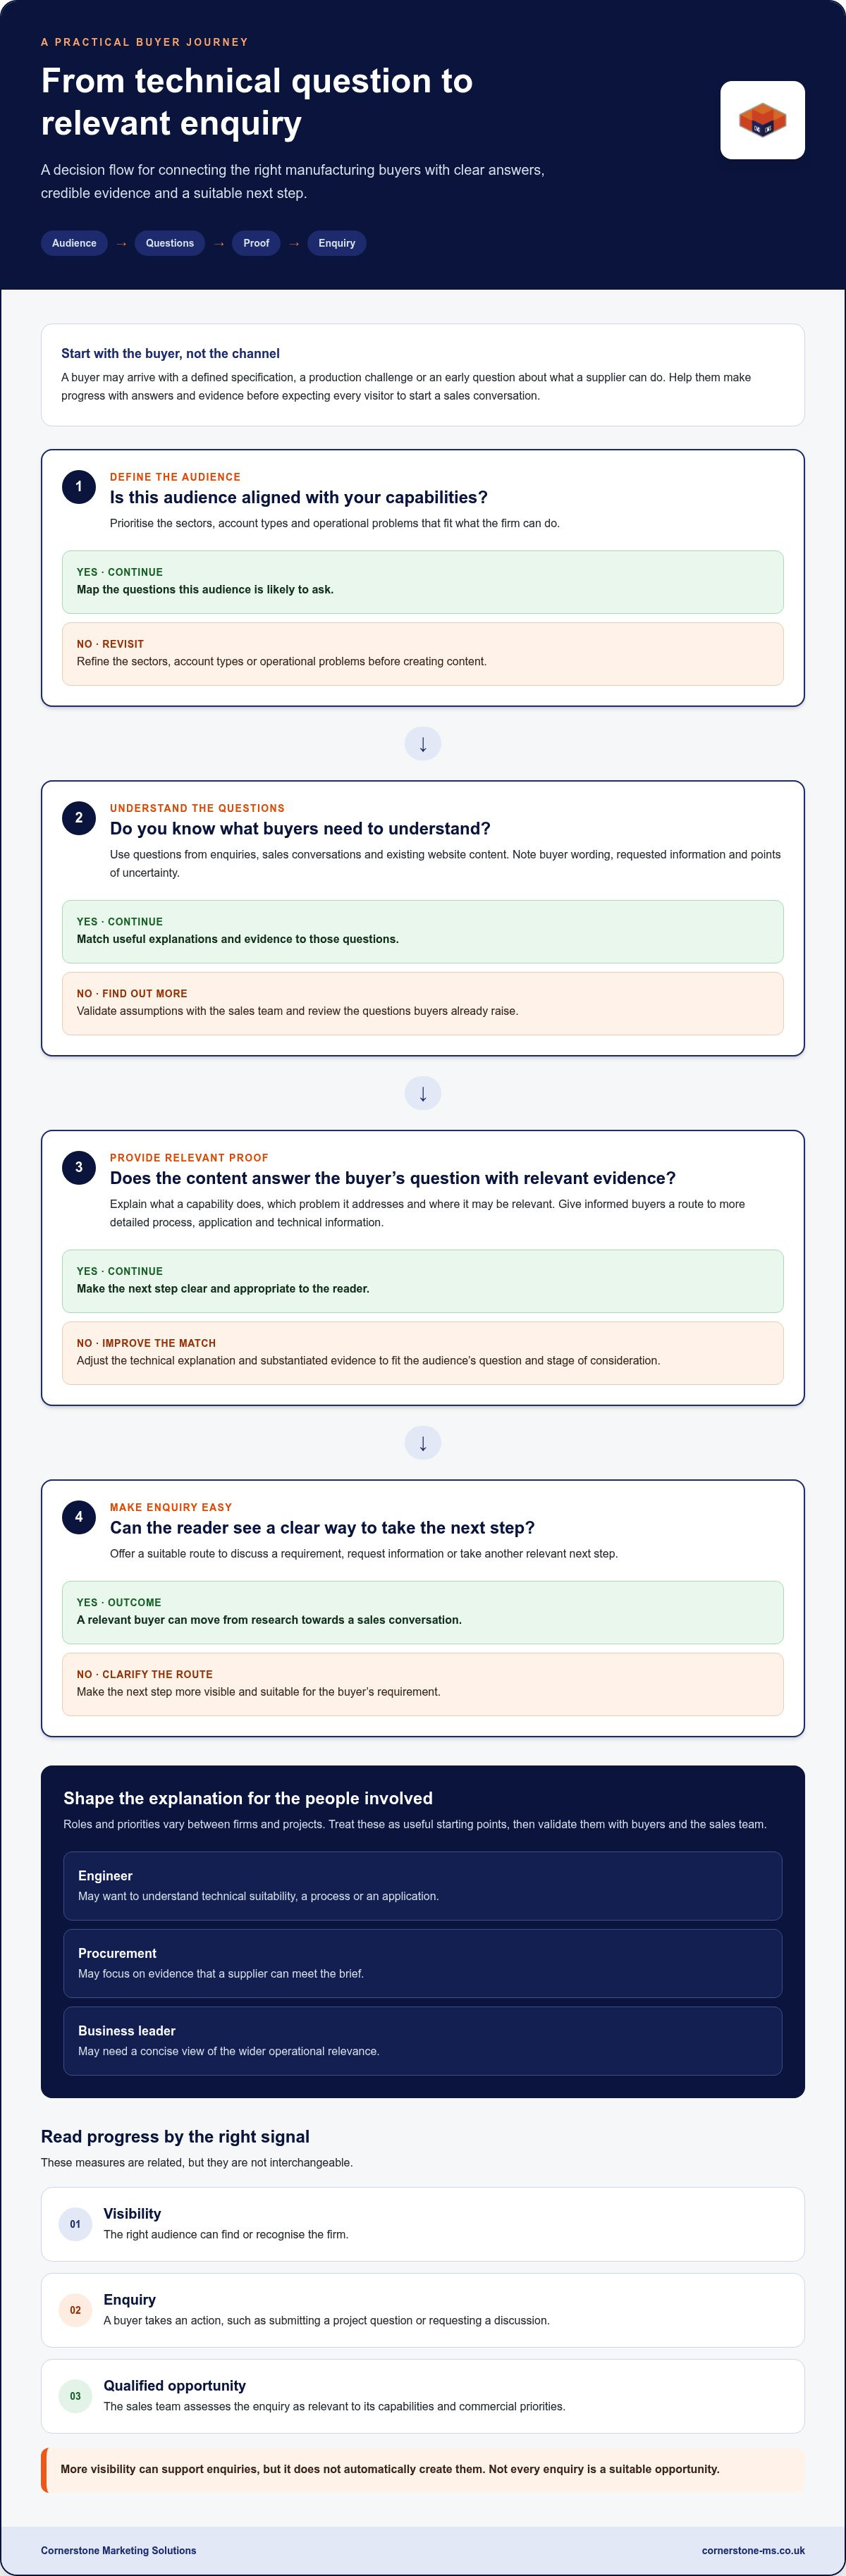
Task: Click the Business leader role card
Action: (423, 2041)
